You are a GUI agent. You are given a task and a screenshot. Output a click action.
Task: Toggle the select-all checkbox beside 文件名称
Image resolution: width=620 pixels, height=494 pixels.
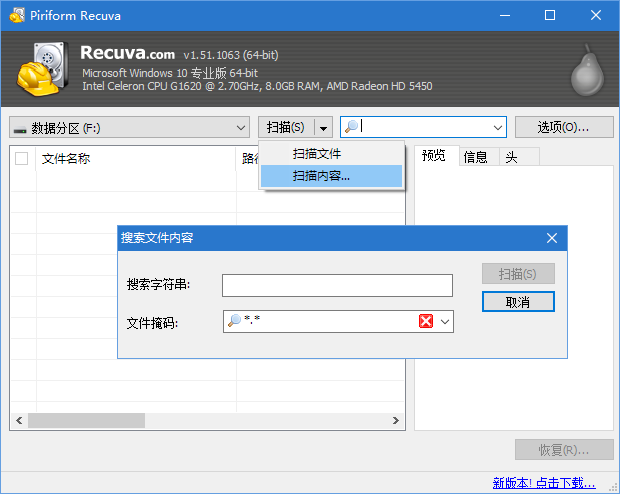(x=21, y=159)
